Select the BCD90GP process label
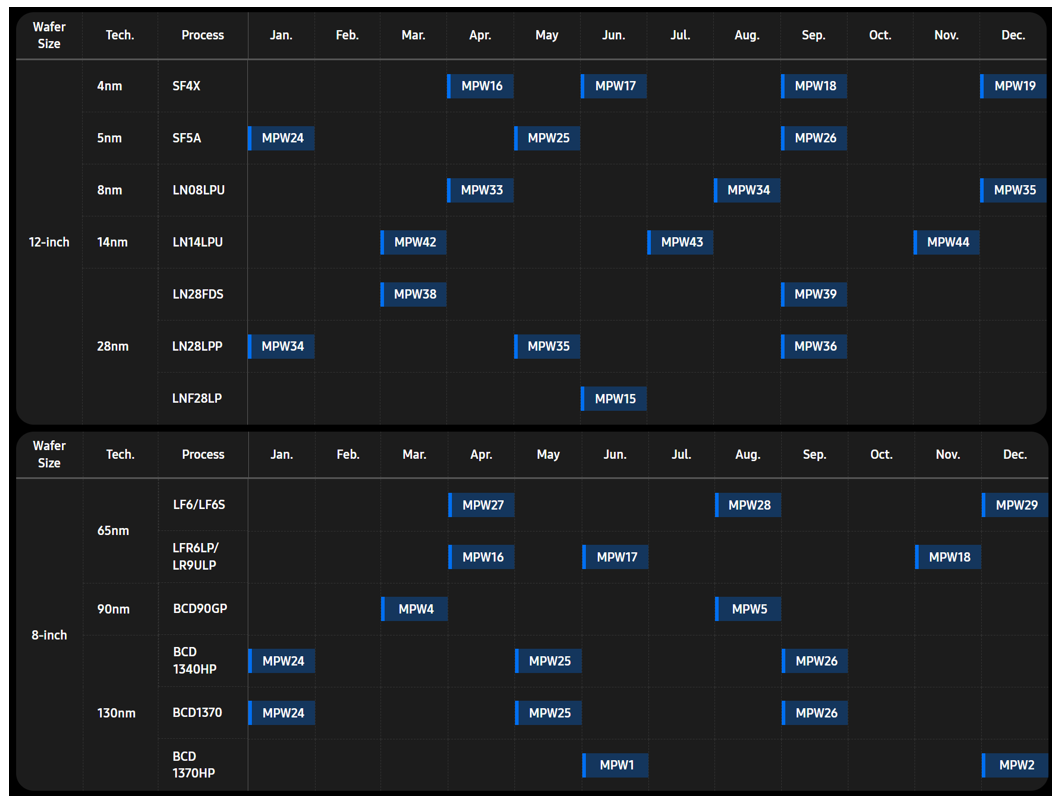Image resolution: width=1056 pixels, height=801 pixels. tap(200, 609)
